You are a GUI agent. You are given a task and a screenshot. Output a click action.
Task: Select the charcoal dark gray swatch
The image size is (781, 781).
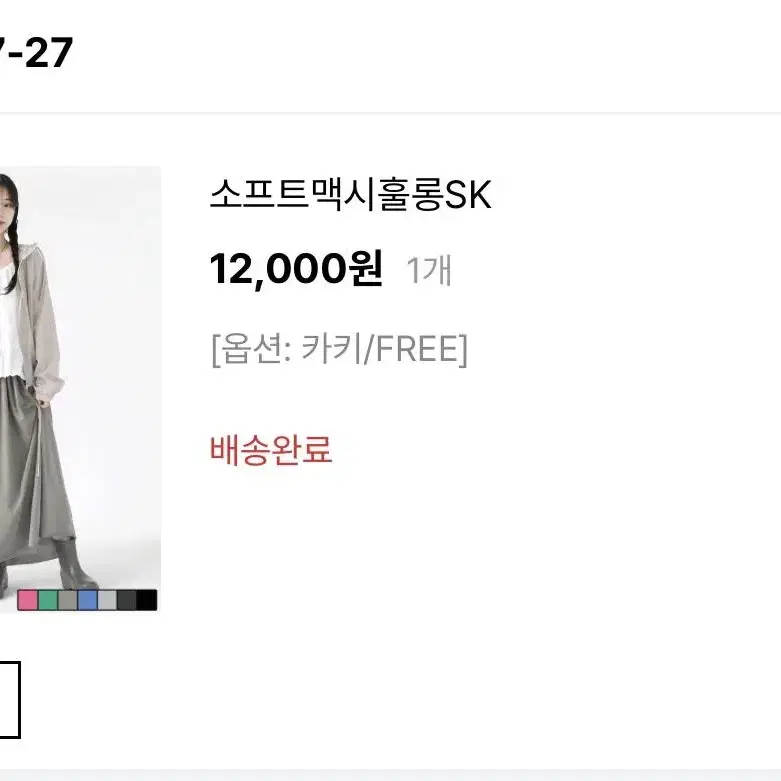pos(127,600)
